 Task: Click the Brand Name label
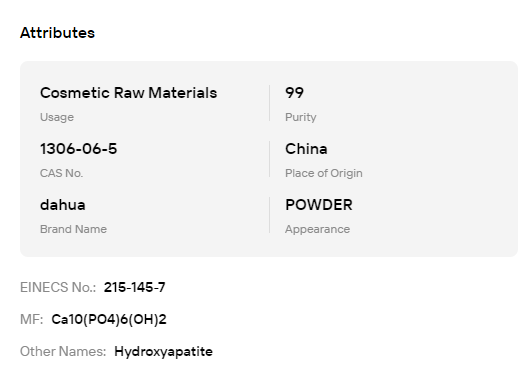tap(73, 229)
